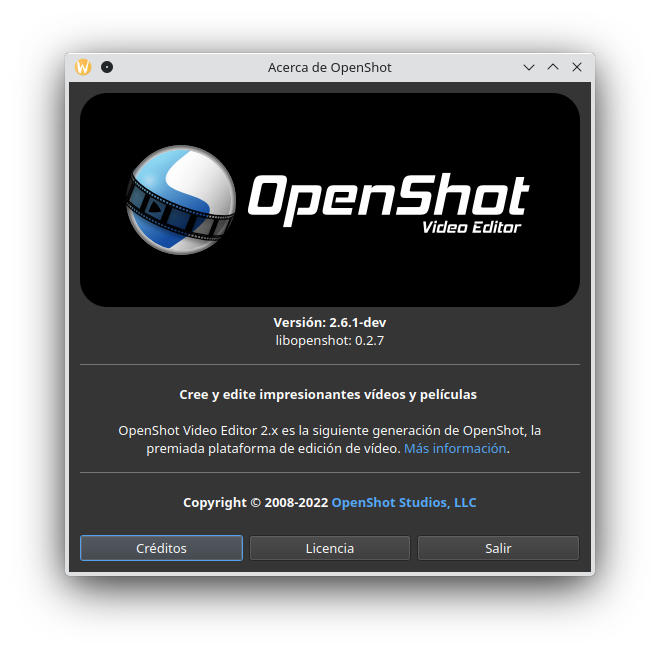Screen dimensions: 660x653
Task: Click the 'Cree y edite impresionantes vídeos' heading
Action: click(328, 394)
